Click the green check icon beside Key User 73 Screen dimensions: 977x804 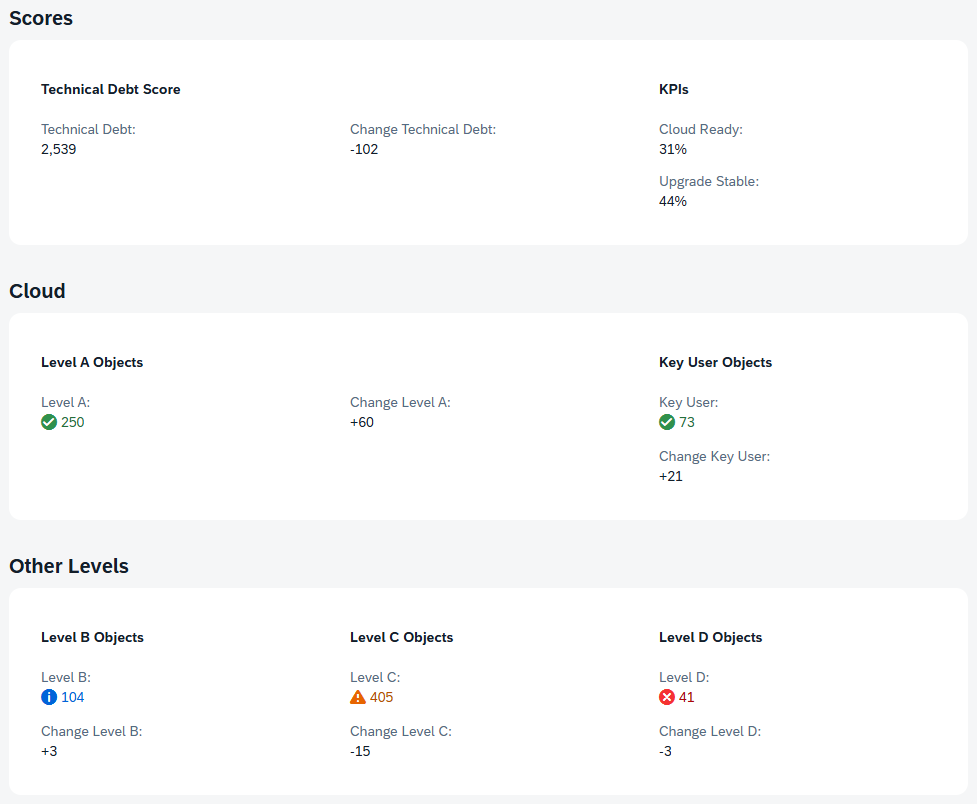pyautogui.click(x=667, y=423)
